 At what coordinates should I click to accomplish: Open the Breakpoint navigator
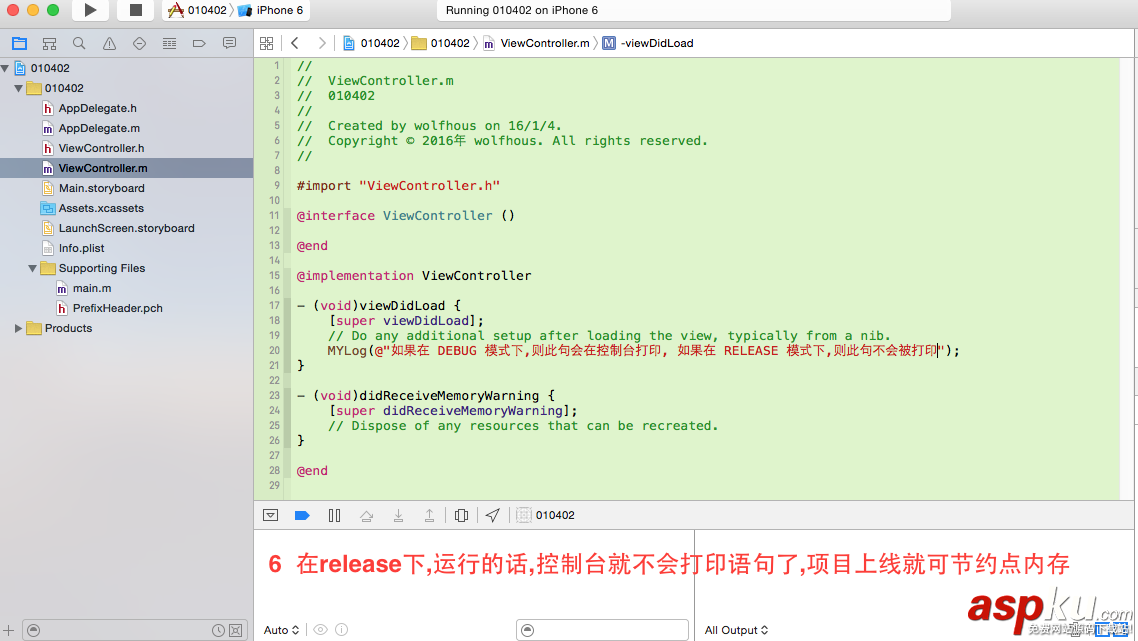[198, 43]
